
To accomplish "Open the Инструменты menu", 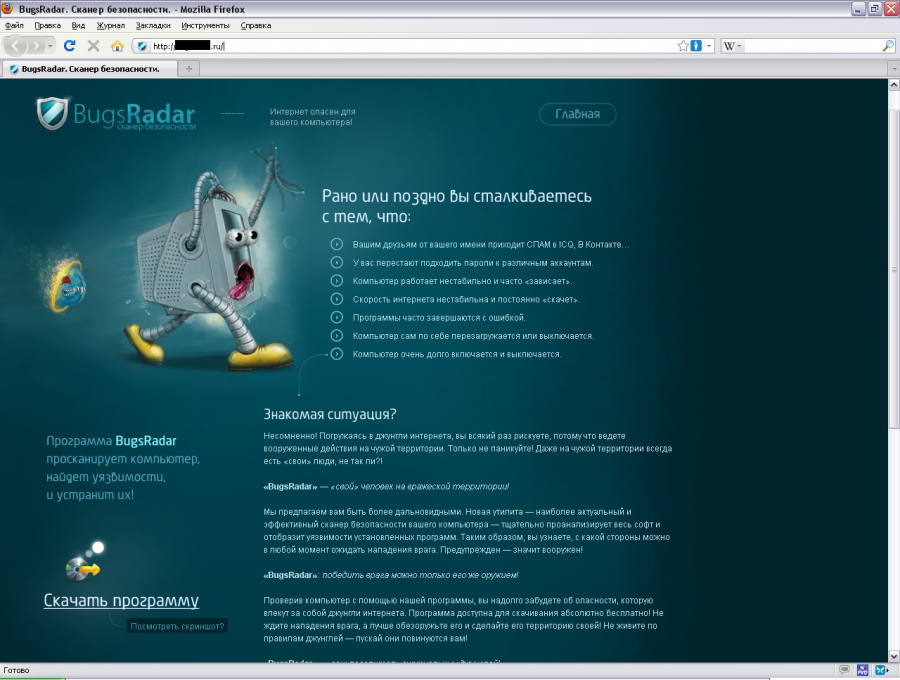I will (205, 25).
